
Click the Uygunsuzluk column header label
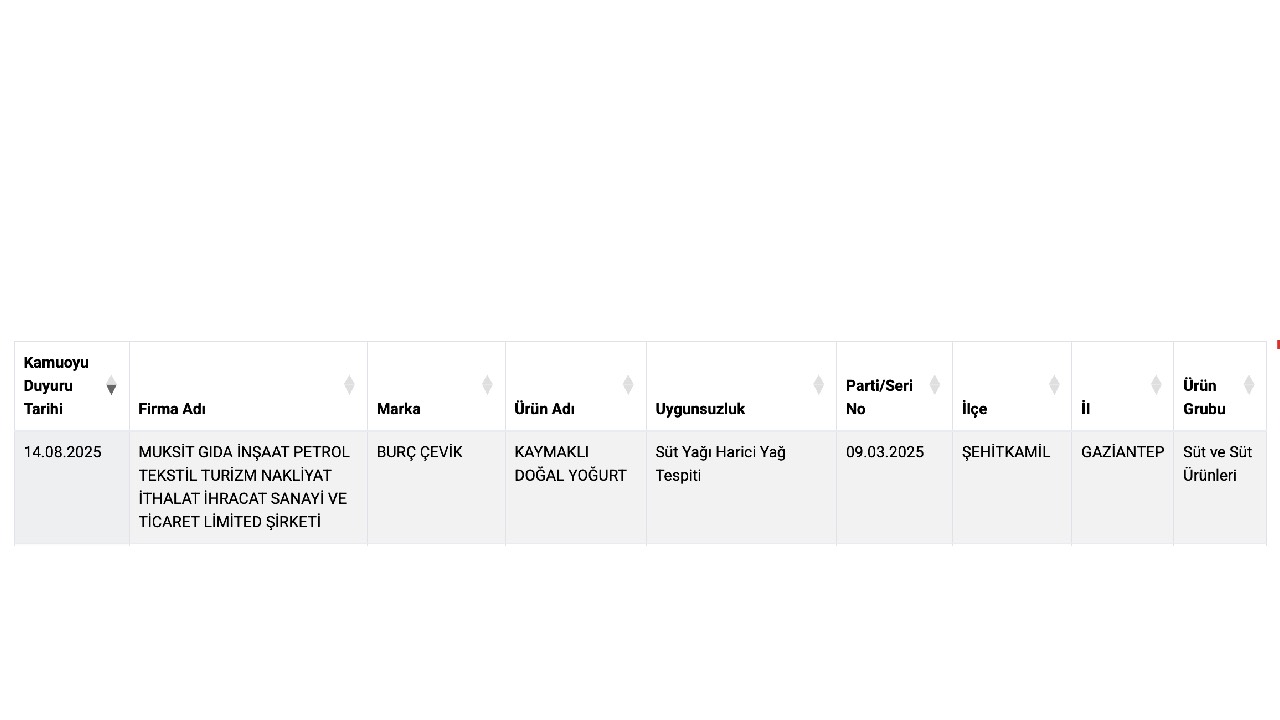point(700,409)
